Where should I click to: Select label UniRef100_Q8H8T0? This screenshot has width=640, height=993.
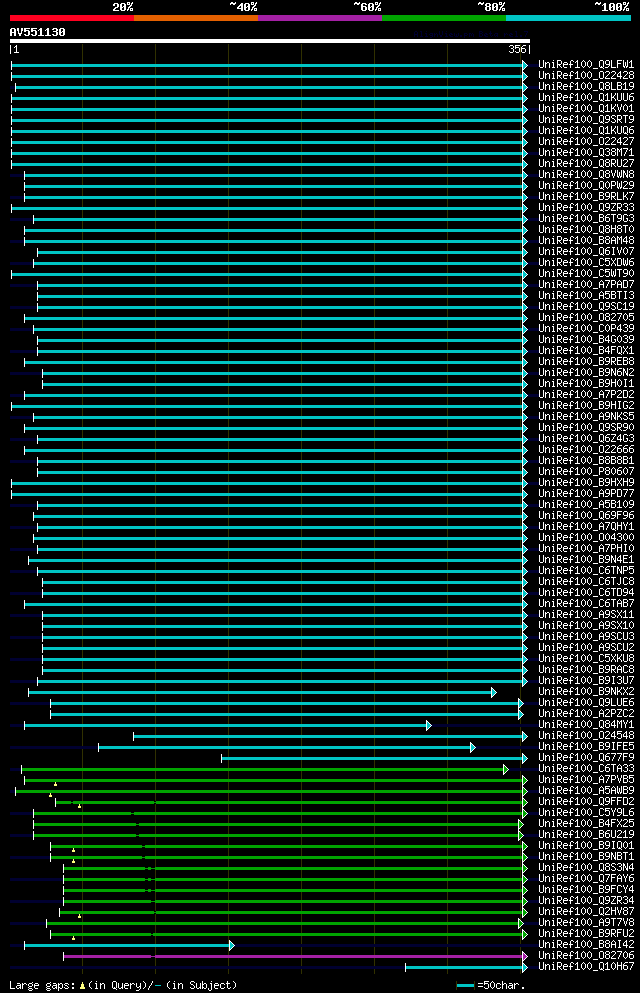point(586,229)
